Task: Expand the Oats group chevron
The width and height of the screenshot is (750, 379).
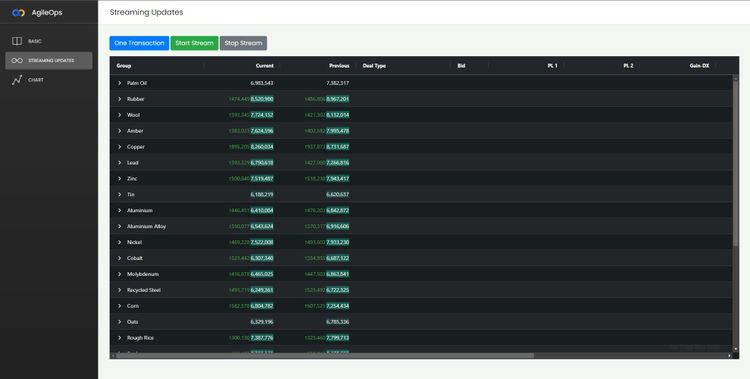Action: [x=120, y=322]
